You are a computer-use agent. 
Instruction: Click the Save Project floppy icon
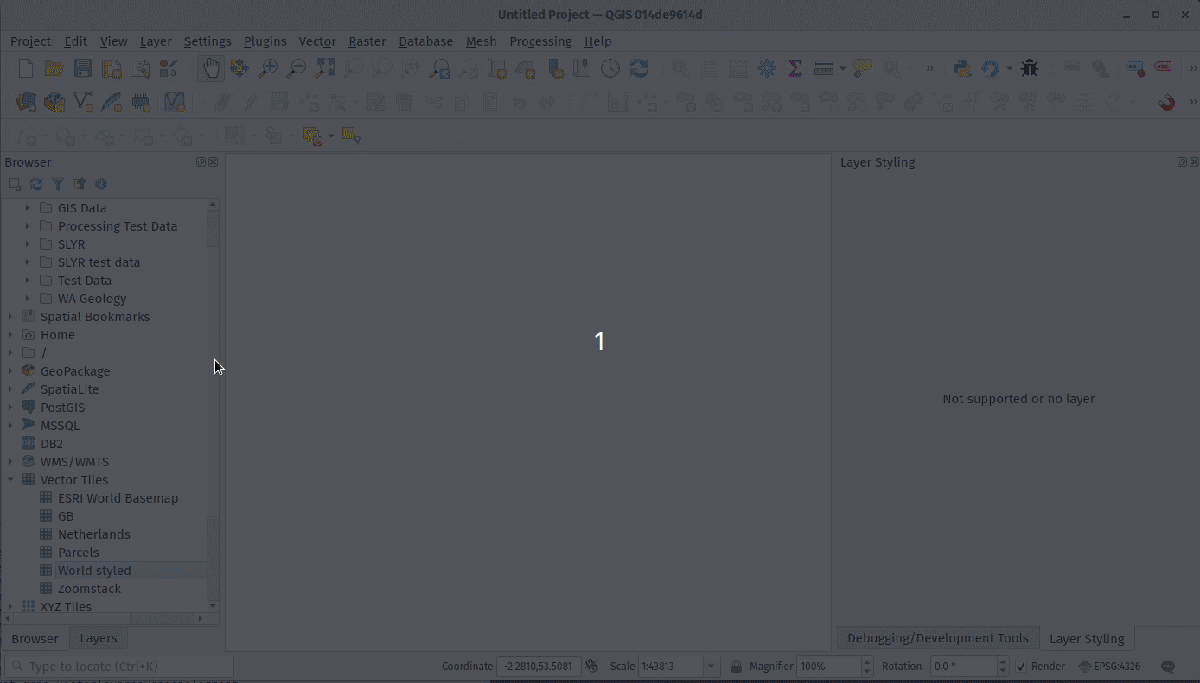point(83,69)
